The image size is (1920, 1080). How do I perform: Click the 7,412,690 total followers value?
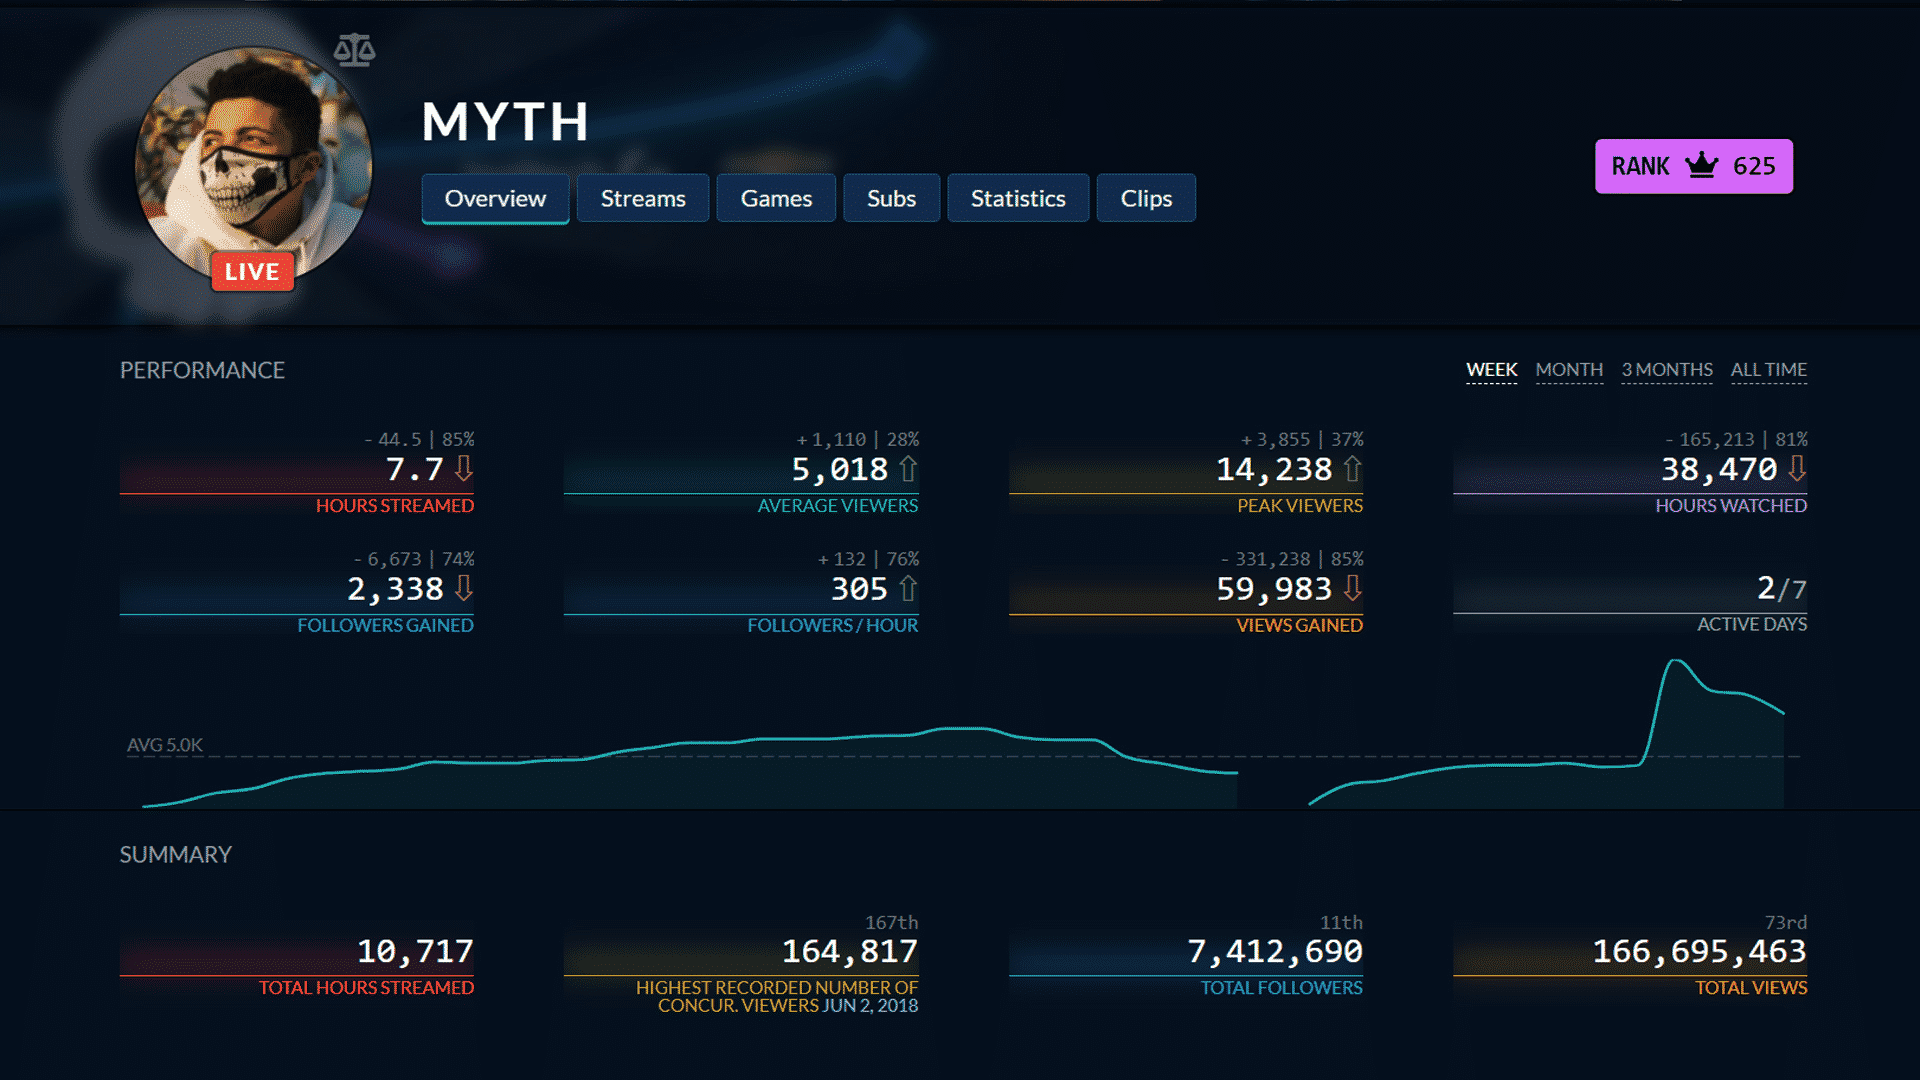(x=1274, y=951)
